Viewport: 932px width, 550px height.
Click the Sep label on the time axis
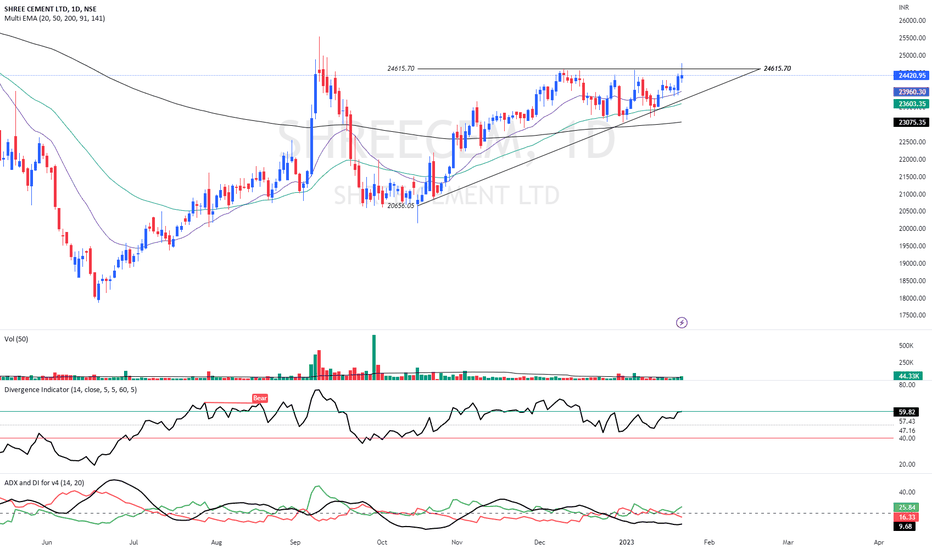(295, 542)
